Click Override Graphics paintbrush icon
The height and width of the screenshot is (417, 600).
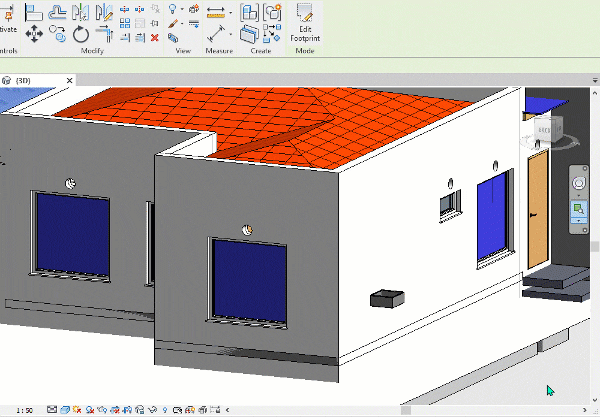coord(173,24)
